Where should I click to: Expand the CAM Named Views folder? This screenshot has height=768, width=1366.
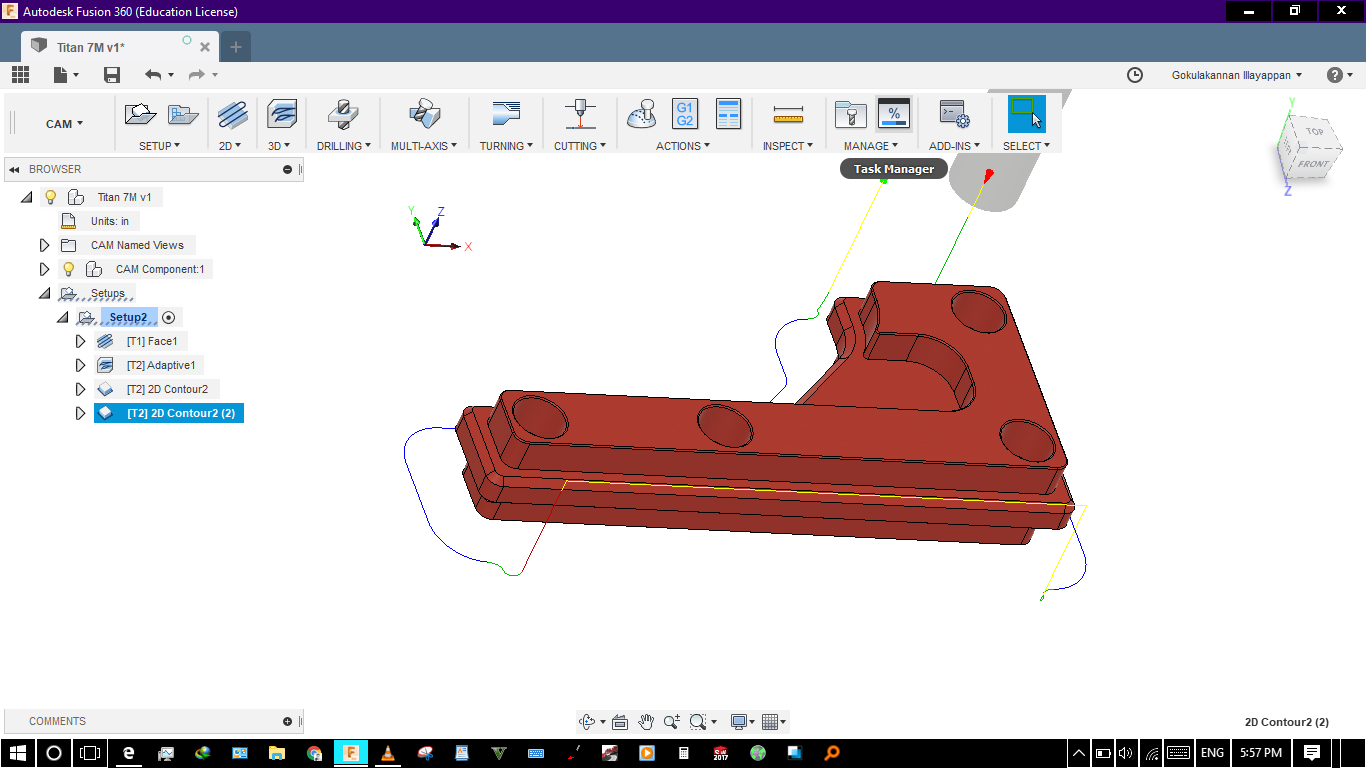pyautogui.click(x=44, y=245)
